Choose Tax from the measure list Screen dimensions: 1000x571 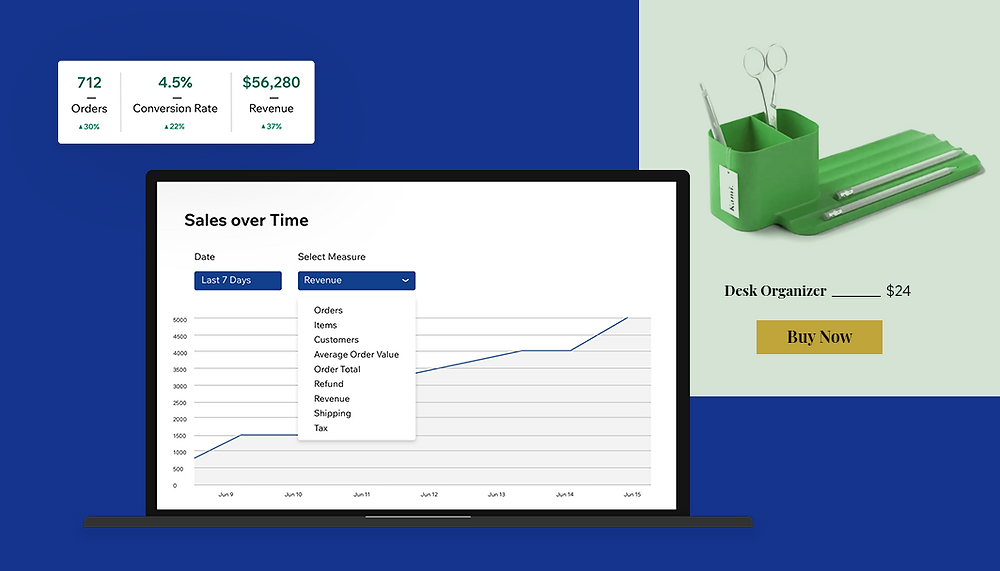pos(321,428)
